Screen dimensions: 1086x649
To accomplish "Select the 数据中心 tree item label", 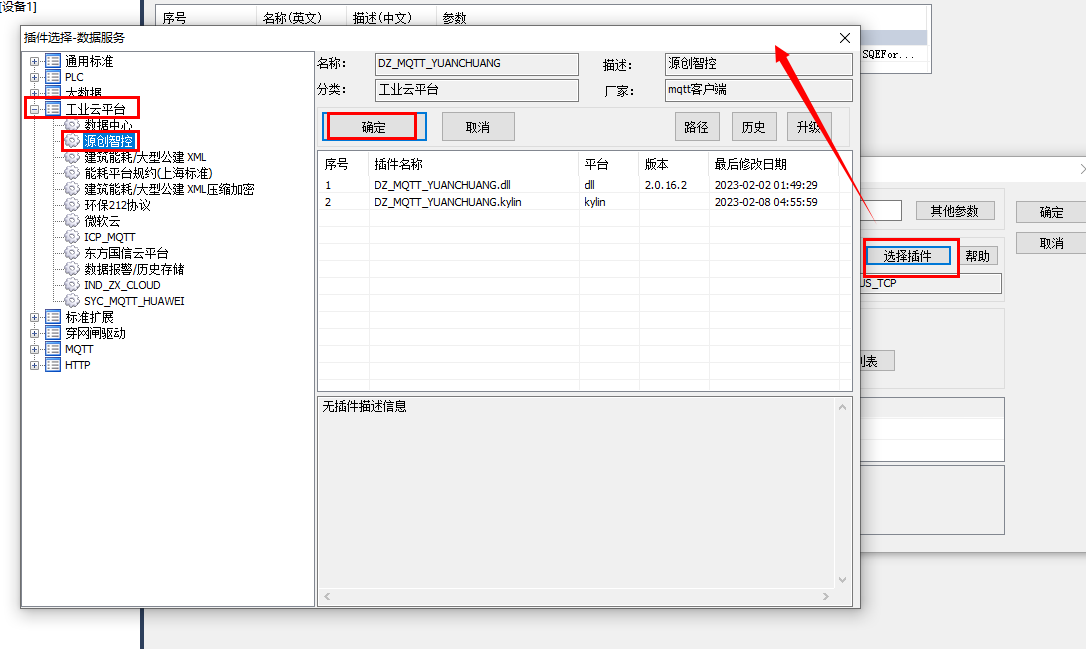I will click(x=108, y=125).
